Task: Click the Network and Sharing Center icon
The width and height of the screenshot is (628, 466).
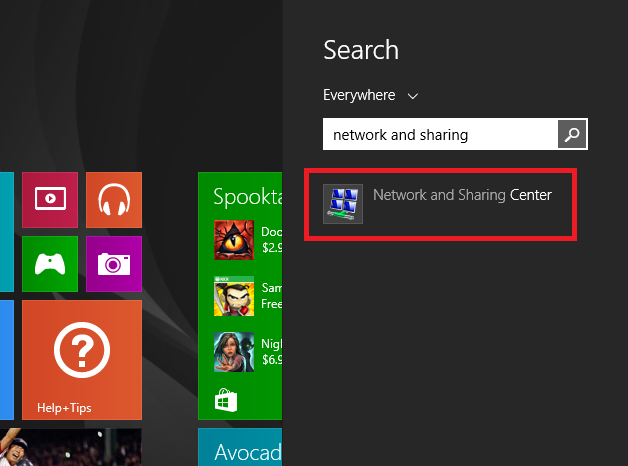Action: (x=343, y=204)
